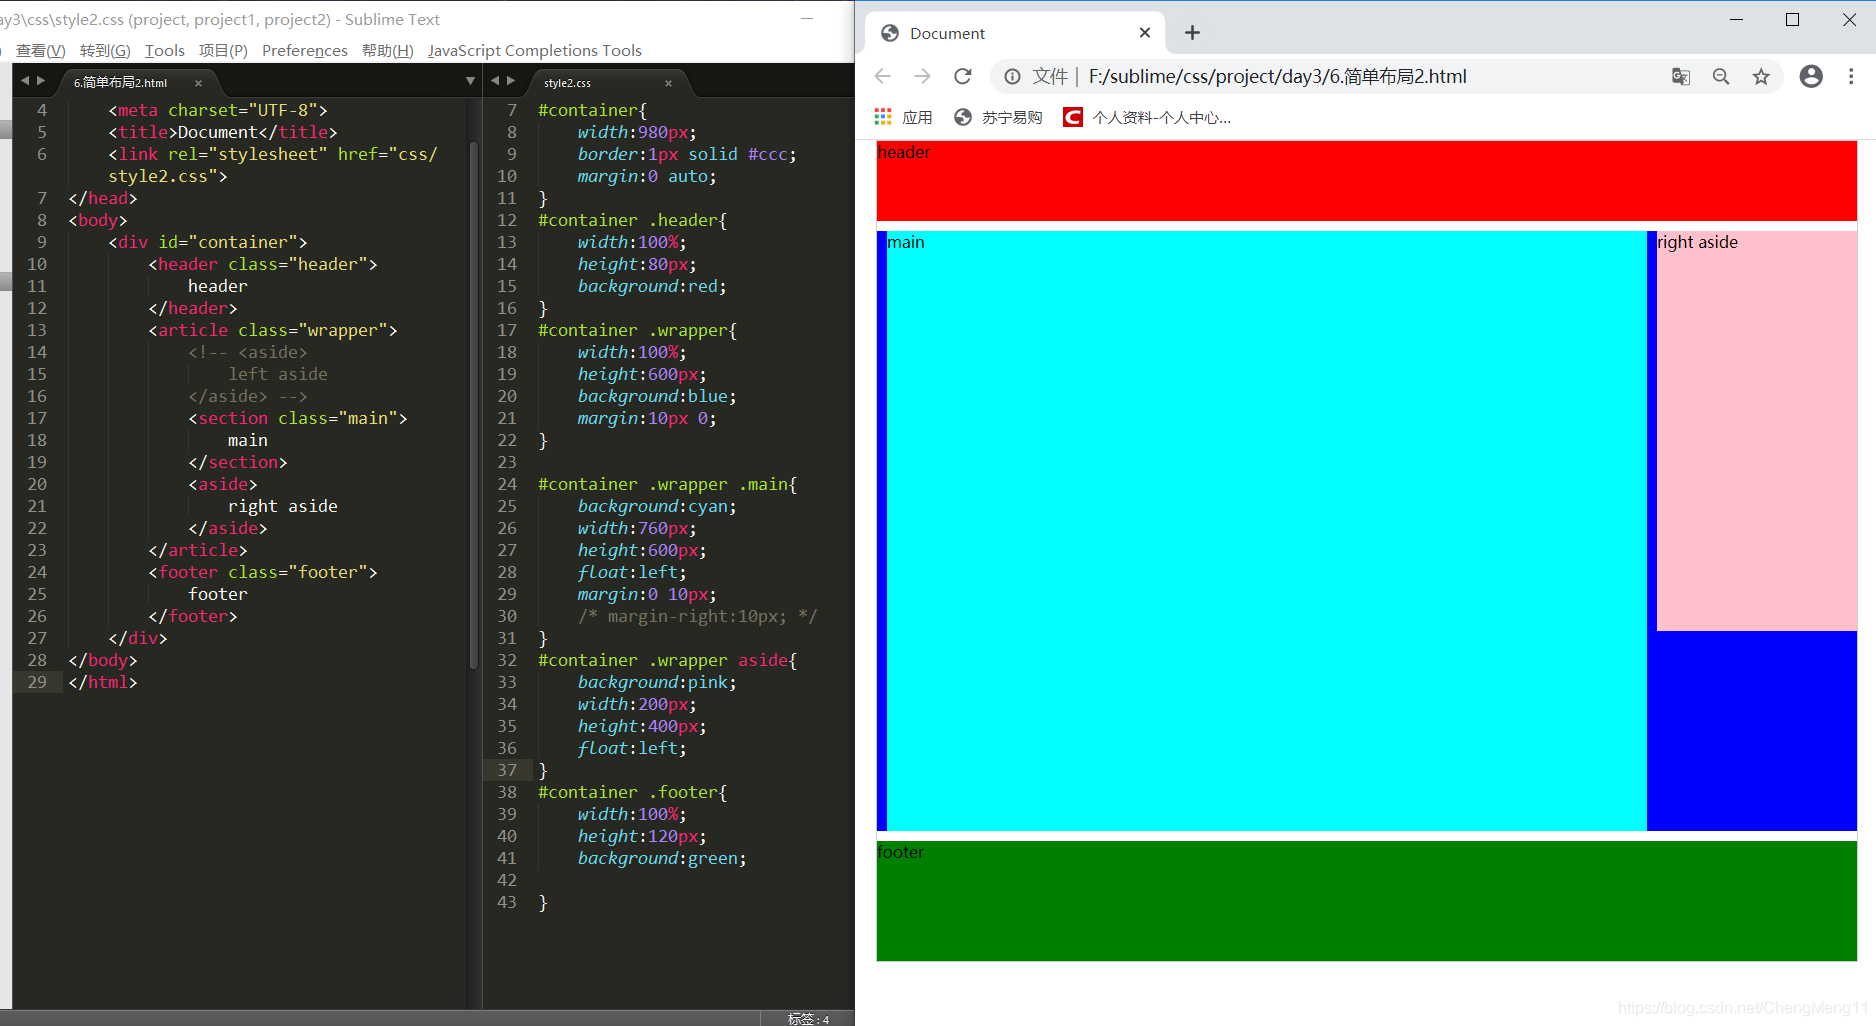The image size is (1876, 1026).
Task: Click the zoom magnifier icon in address bar
Action: click(1721, 76)
